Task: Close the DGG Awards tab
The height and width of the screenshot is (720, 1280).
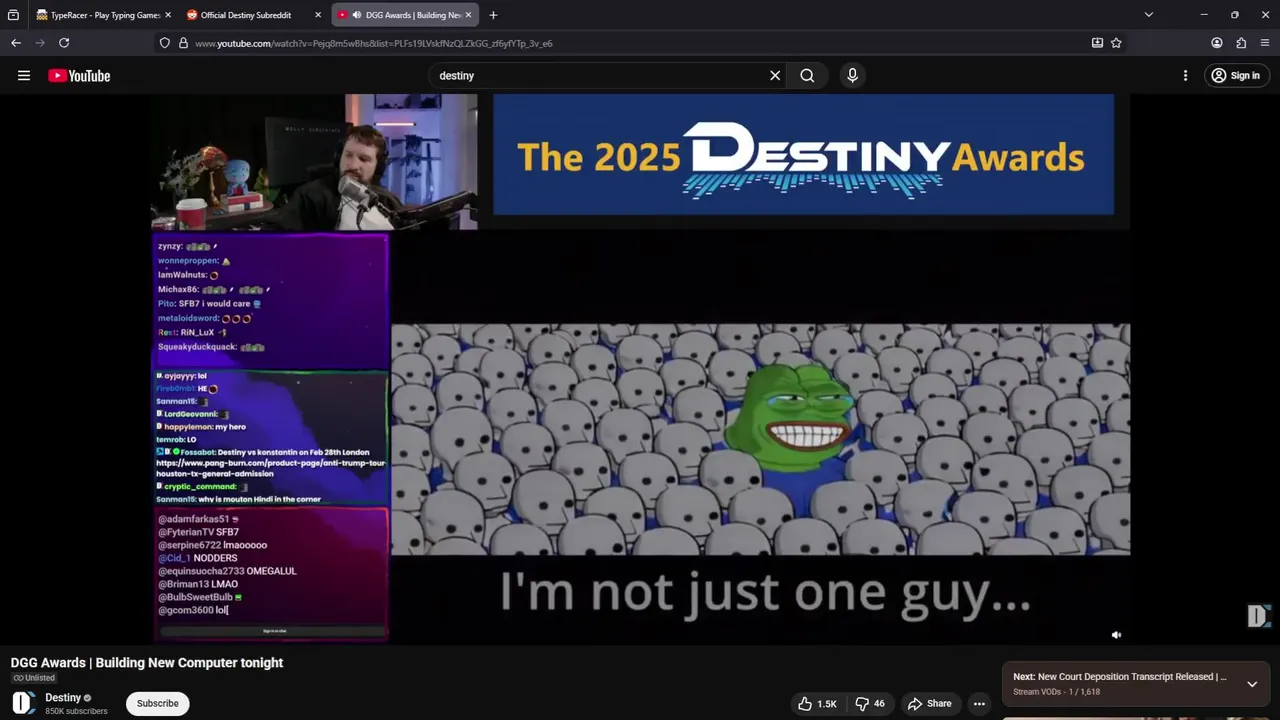Action: pos(468,15)
